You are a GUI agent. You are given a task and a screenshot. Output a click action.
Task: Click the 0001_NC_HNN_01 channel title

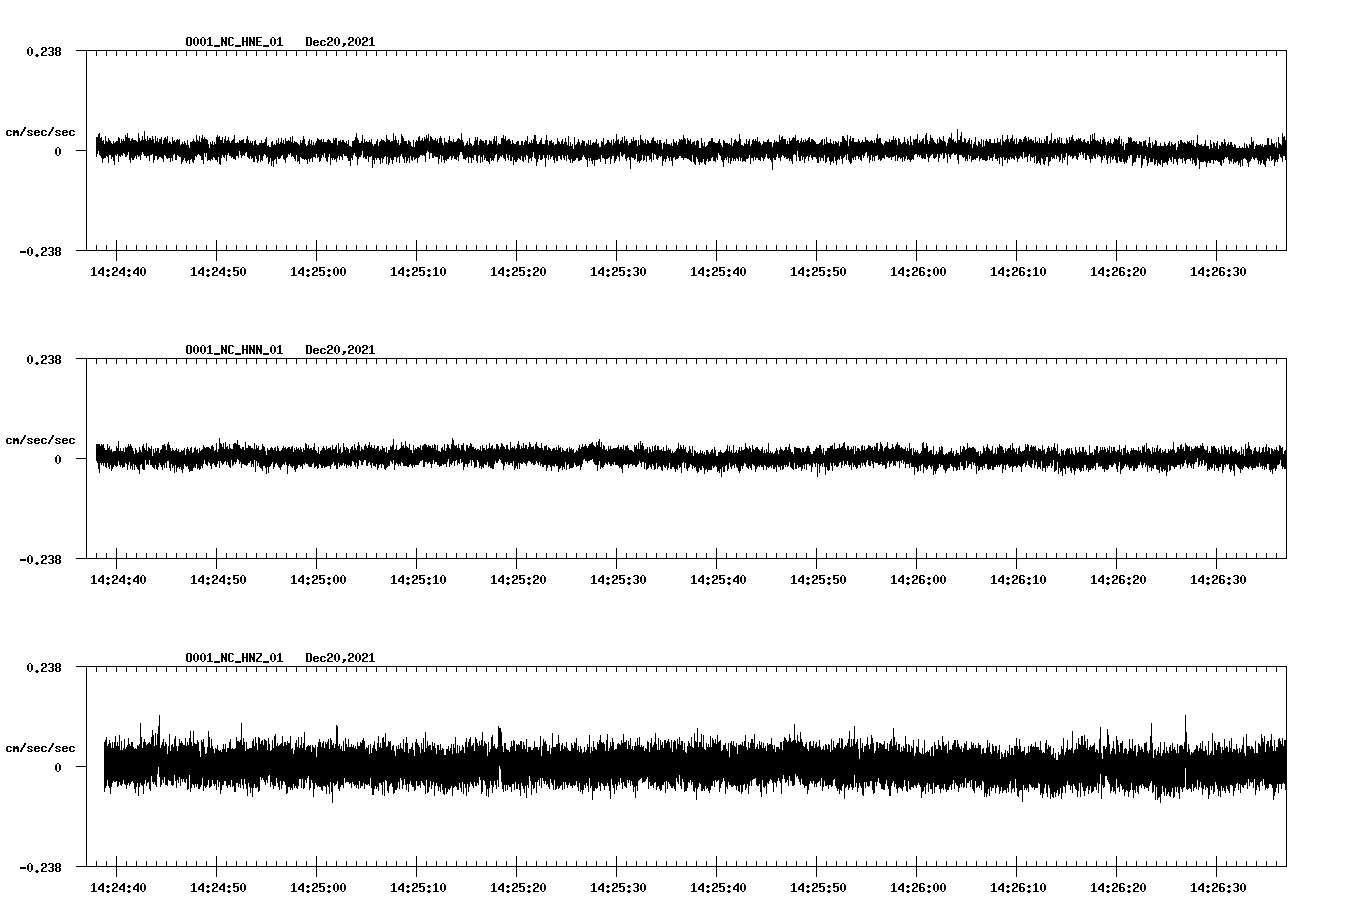coord(234,350)
